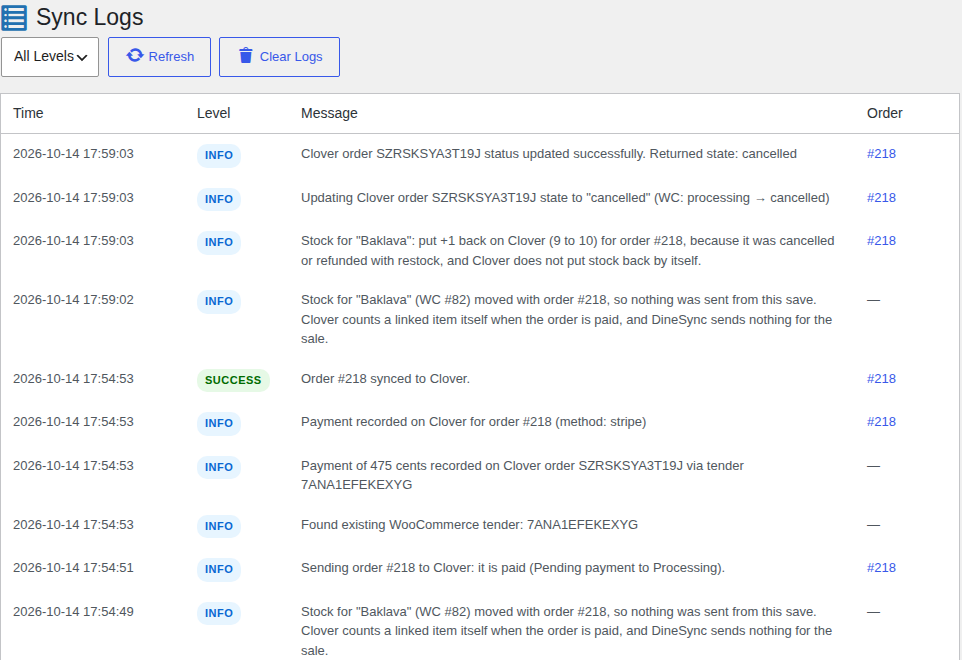This screenshot has width=962, height=660.
Task: Click 'Updating Clover order SZRSKSYA3T19J state' message
Action: [565, 198]
